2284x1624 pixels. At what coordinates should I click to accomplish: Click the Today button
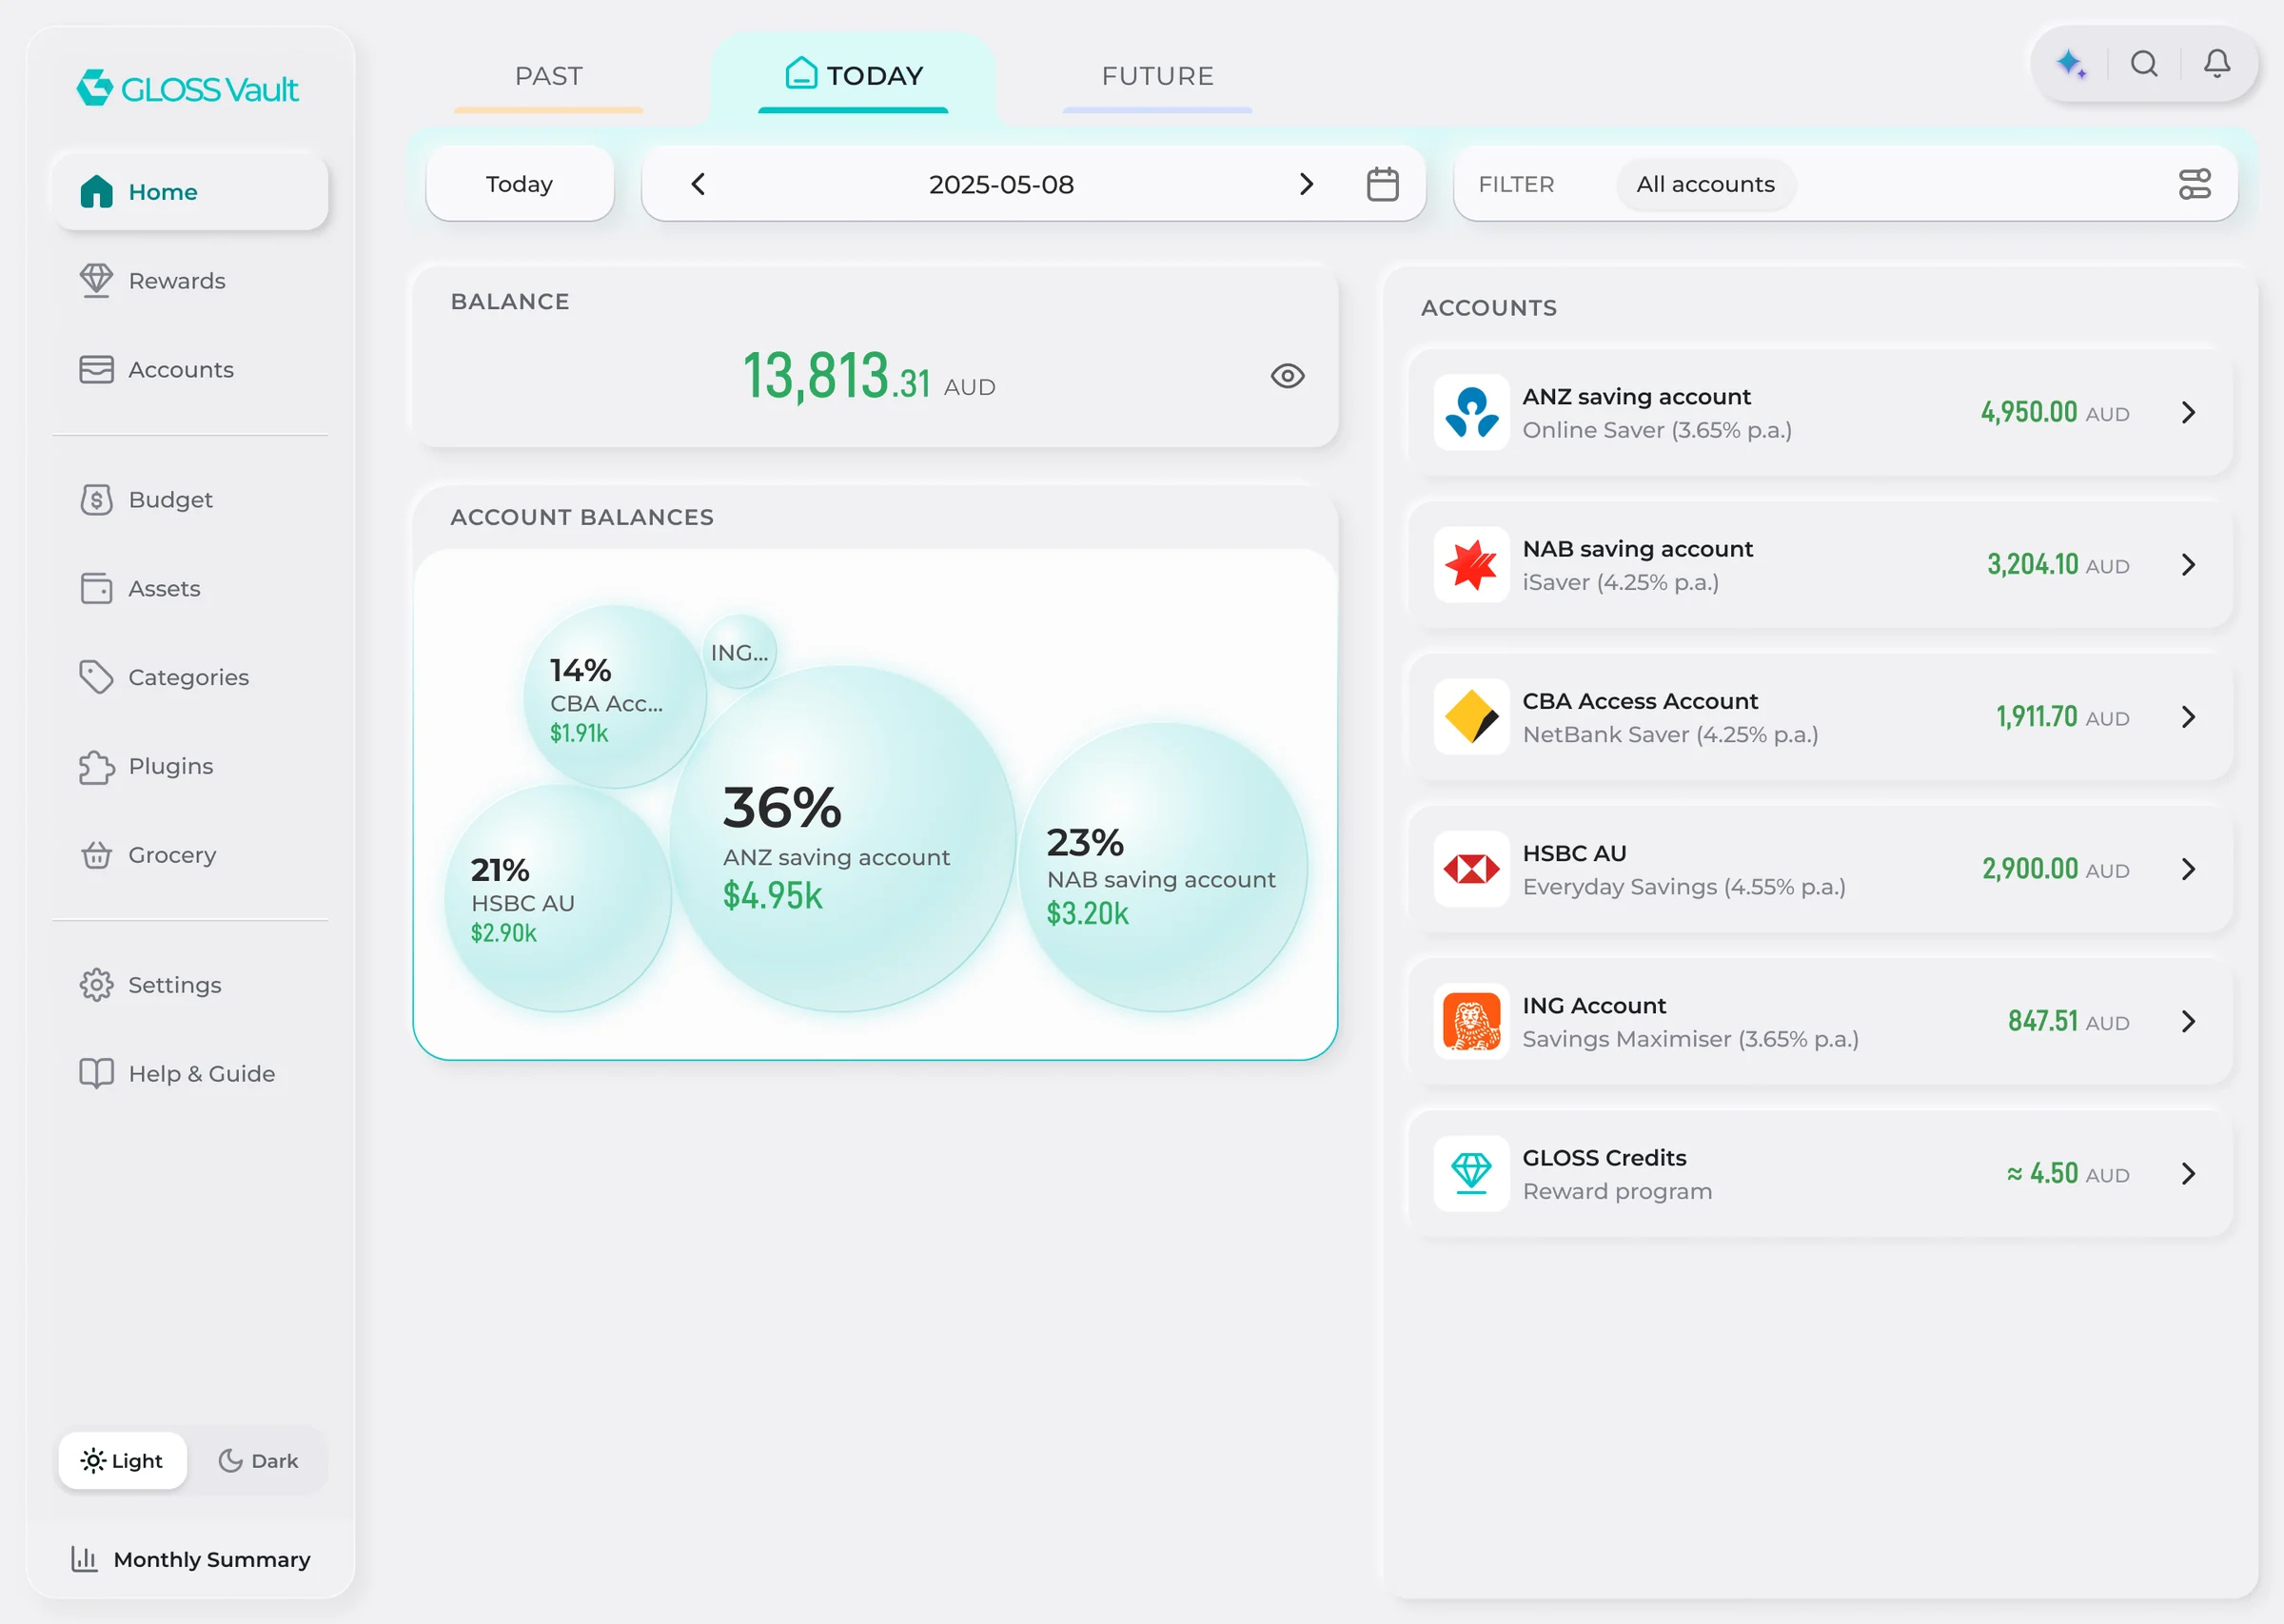519,184
